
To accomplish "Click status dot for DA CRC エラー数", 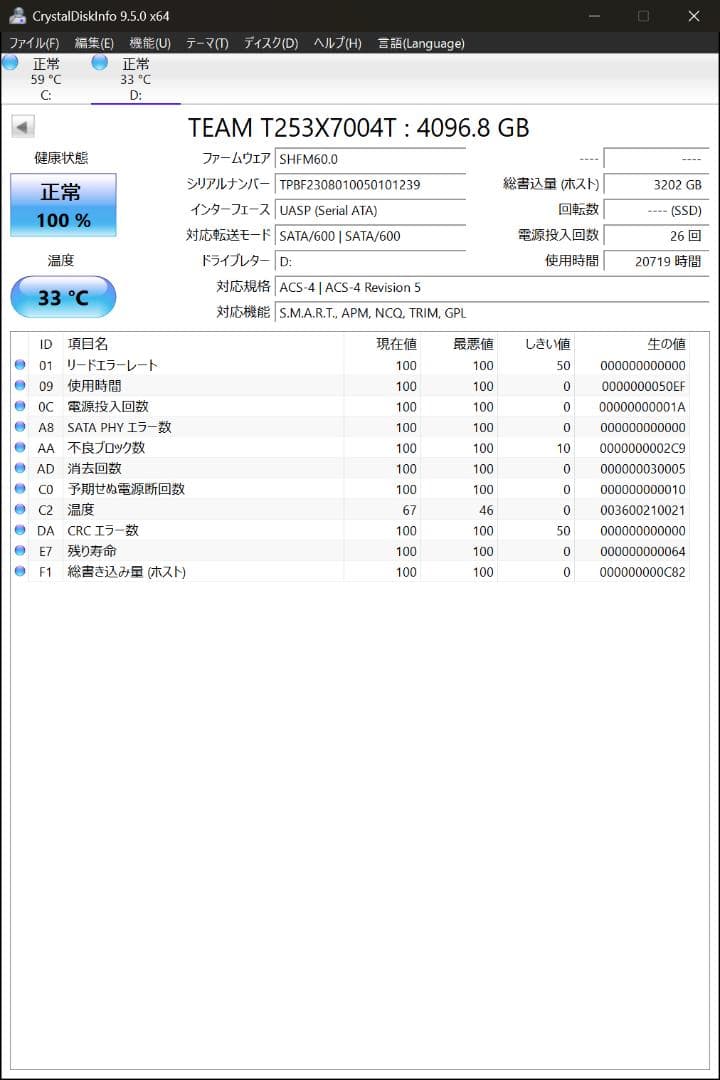I will (20, 530).
